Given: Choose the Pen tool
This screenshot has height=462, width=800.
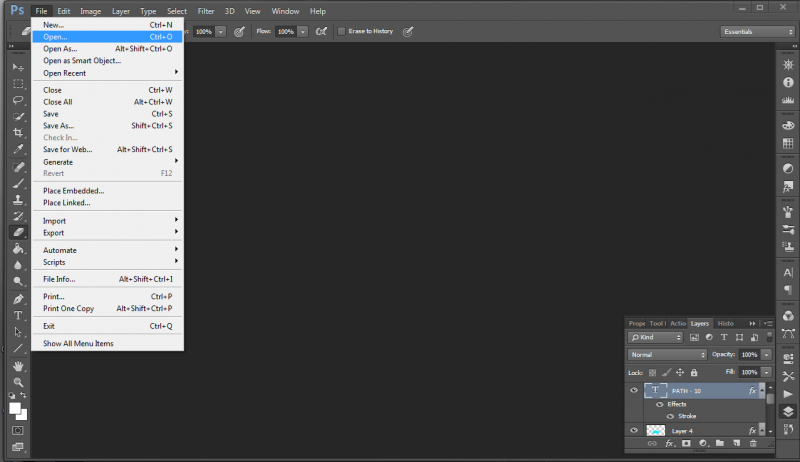Looking at the screenshot, I should (x=18, y=298).
